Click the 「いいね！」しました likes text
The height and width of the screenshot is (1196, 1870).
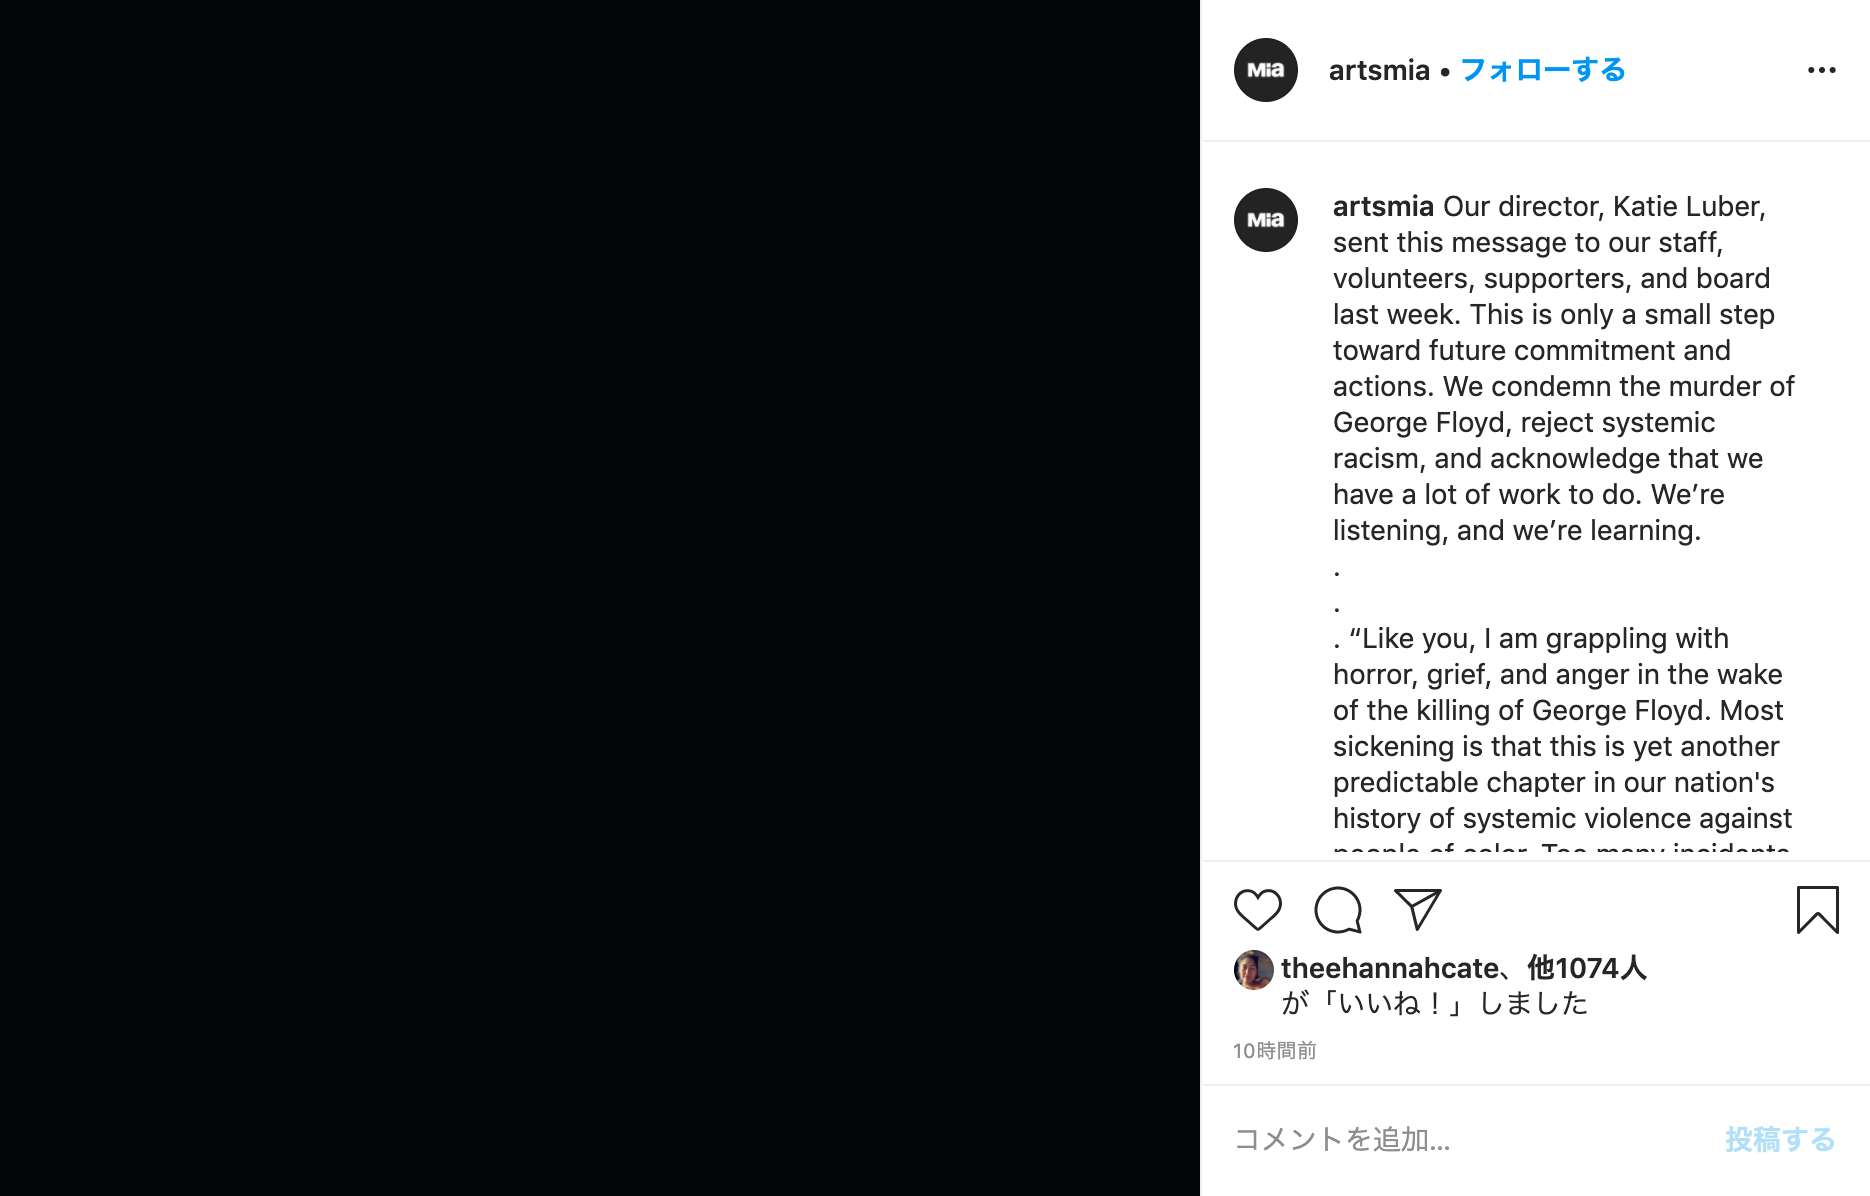point(1435,1003)
